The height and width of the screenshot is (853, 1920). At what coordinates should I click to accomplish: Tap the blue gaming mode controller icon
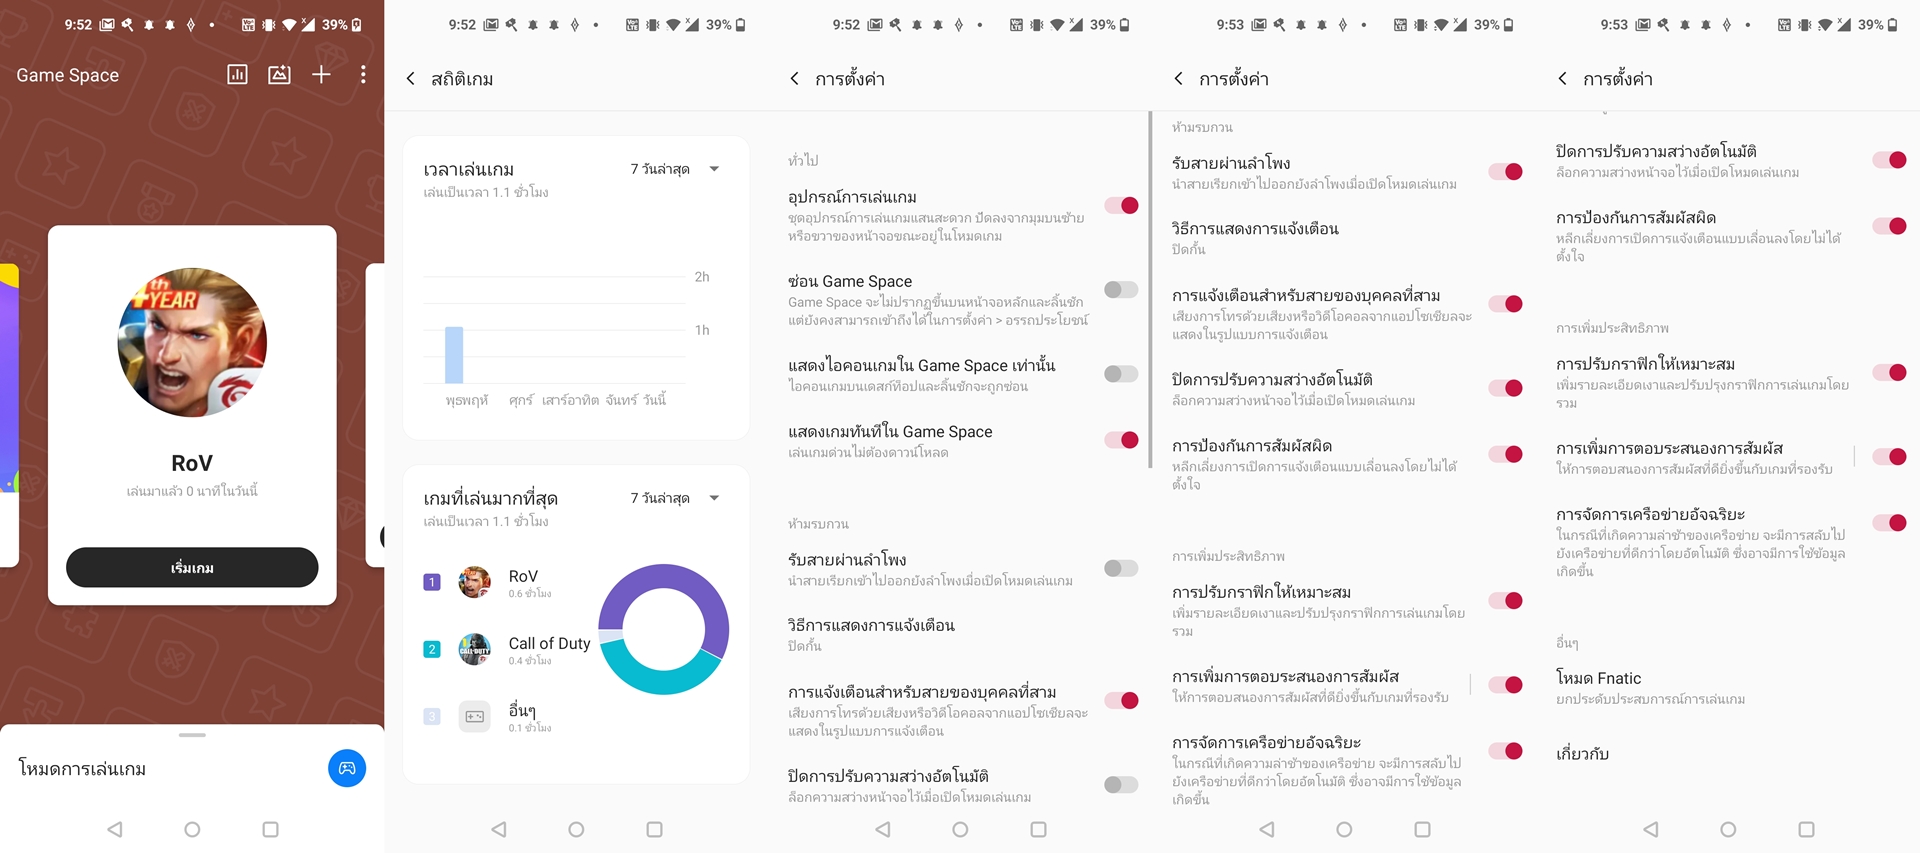pos(347,768)
